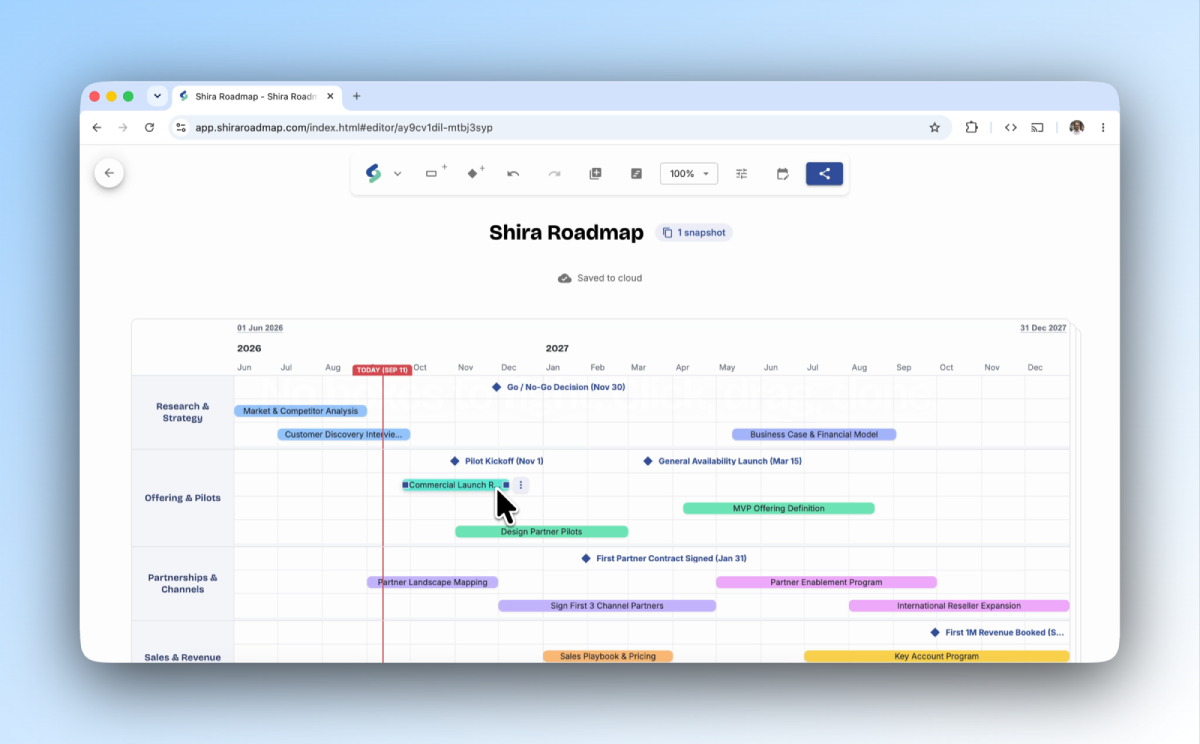The image size is (1200, 744).
Task: Close the Shira Roadmap tab
Action: click(330, 96)
